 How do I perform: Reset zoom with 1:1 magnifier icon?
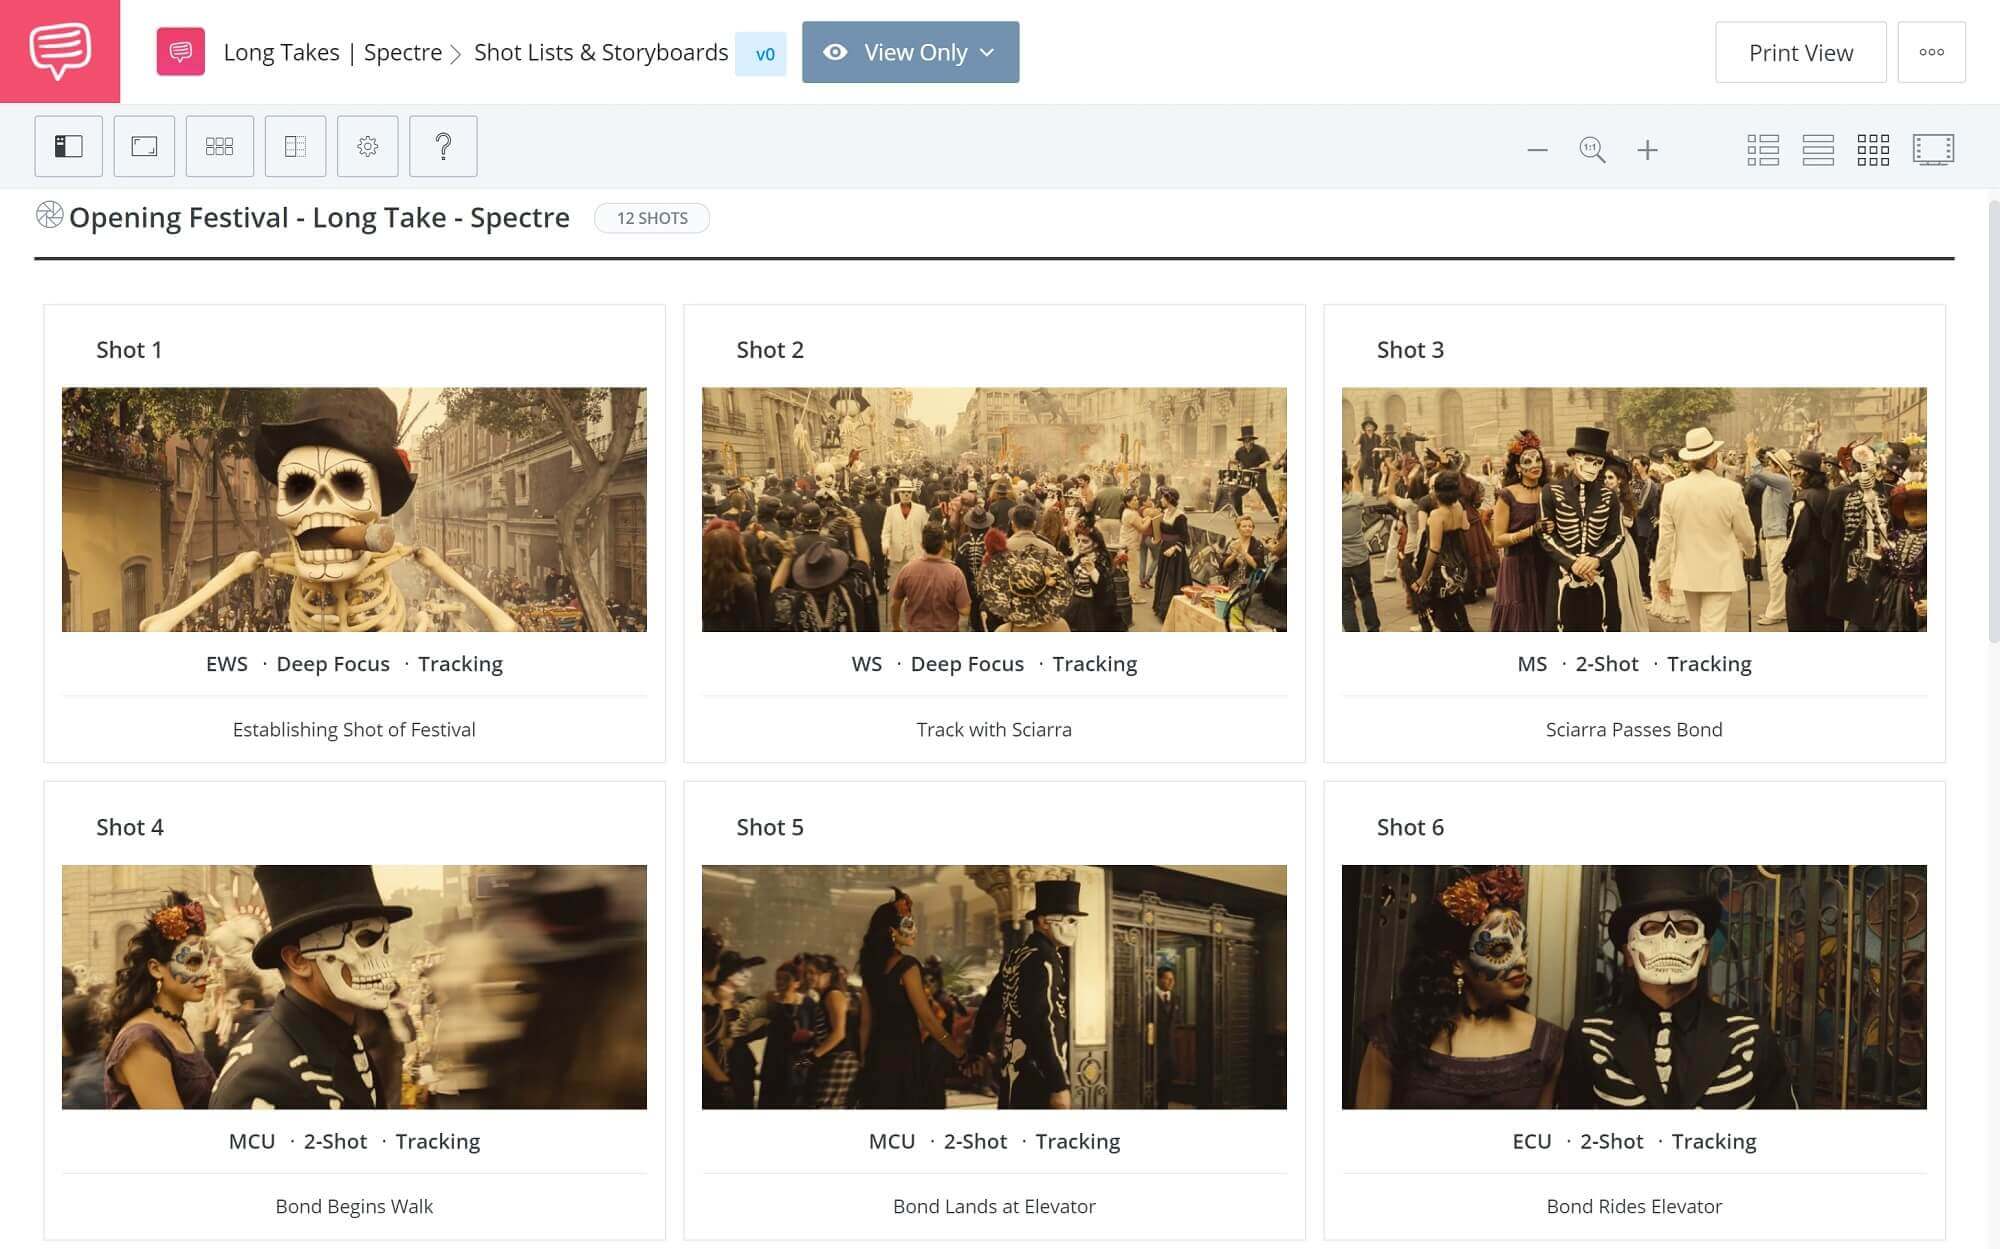(1592, 150)
